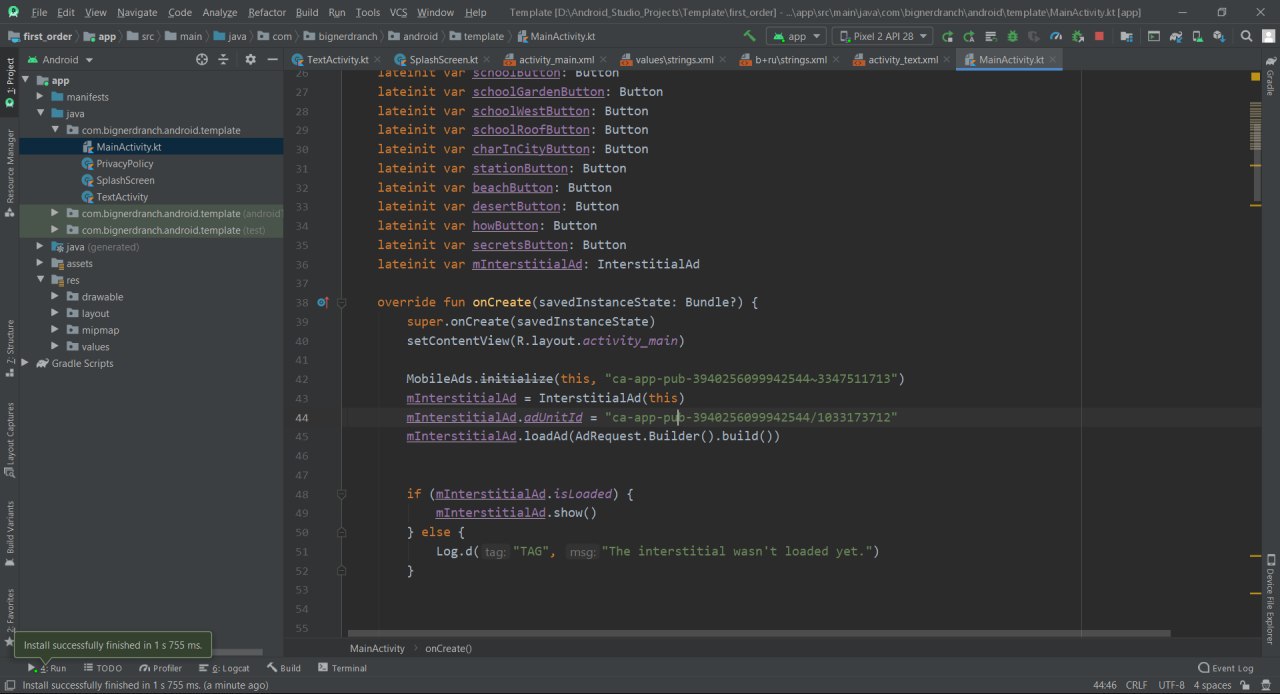The image size is (1280, 694).
Task: Expand the manifests folder
Action: [x=41, y=97]
